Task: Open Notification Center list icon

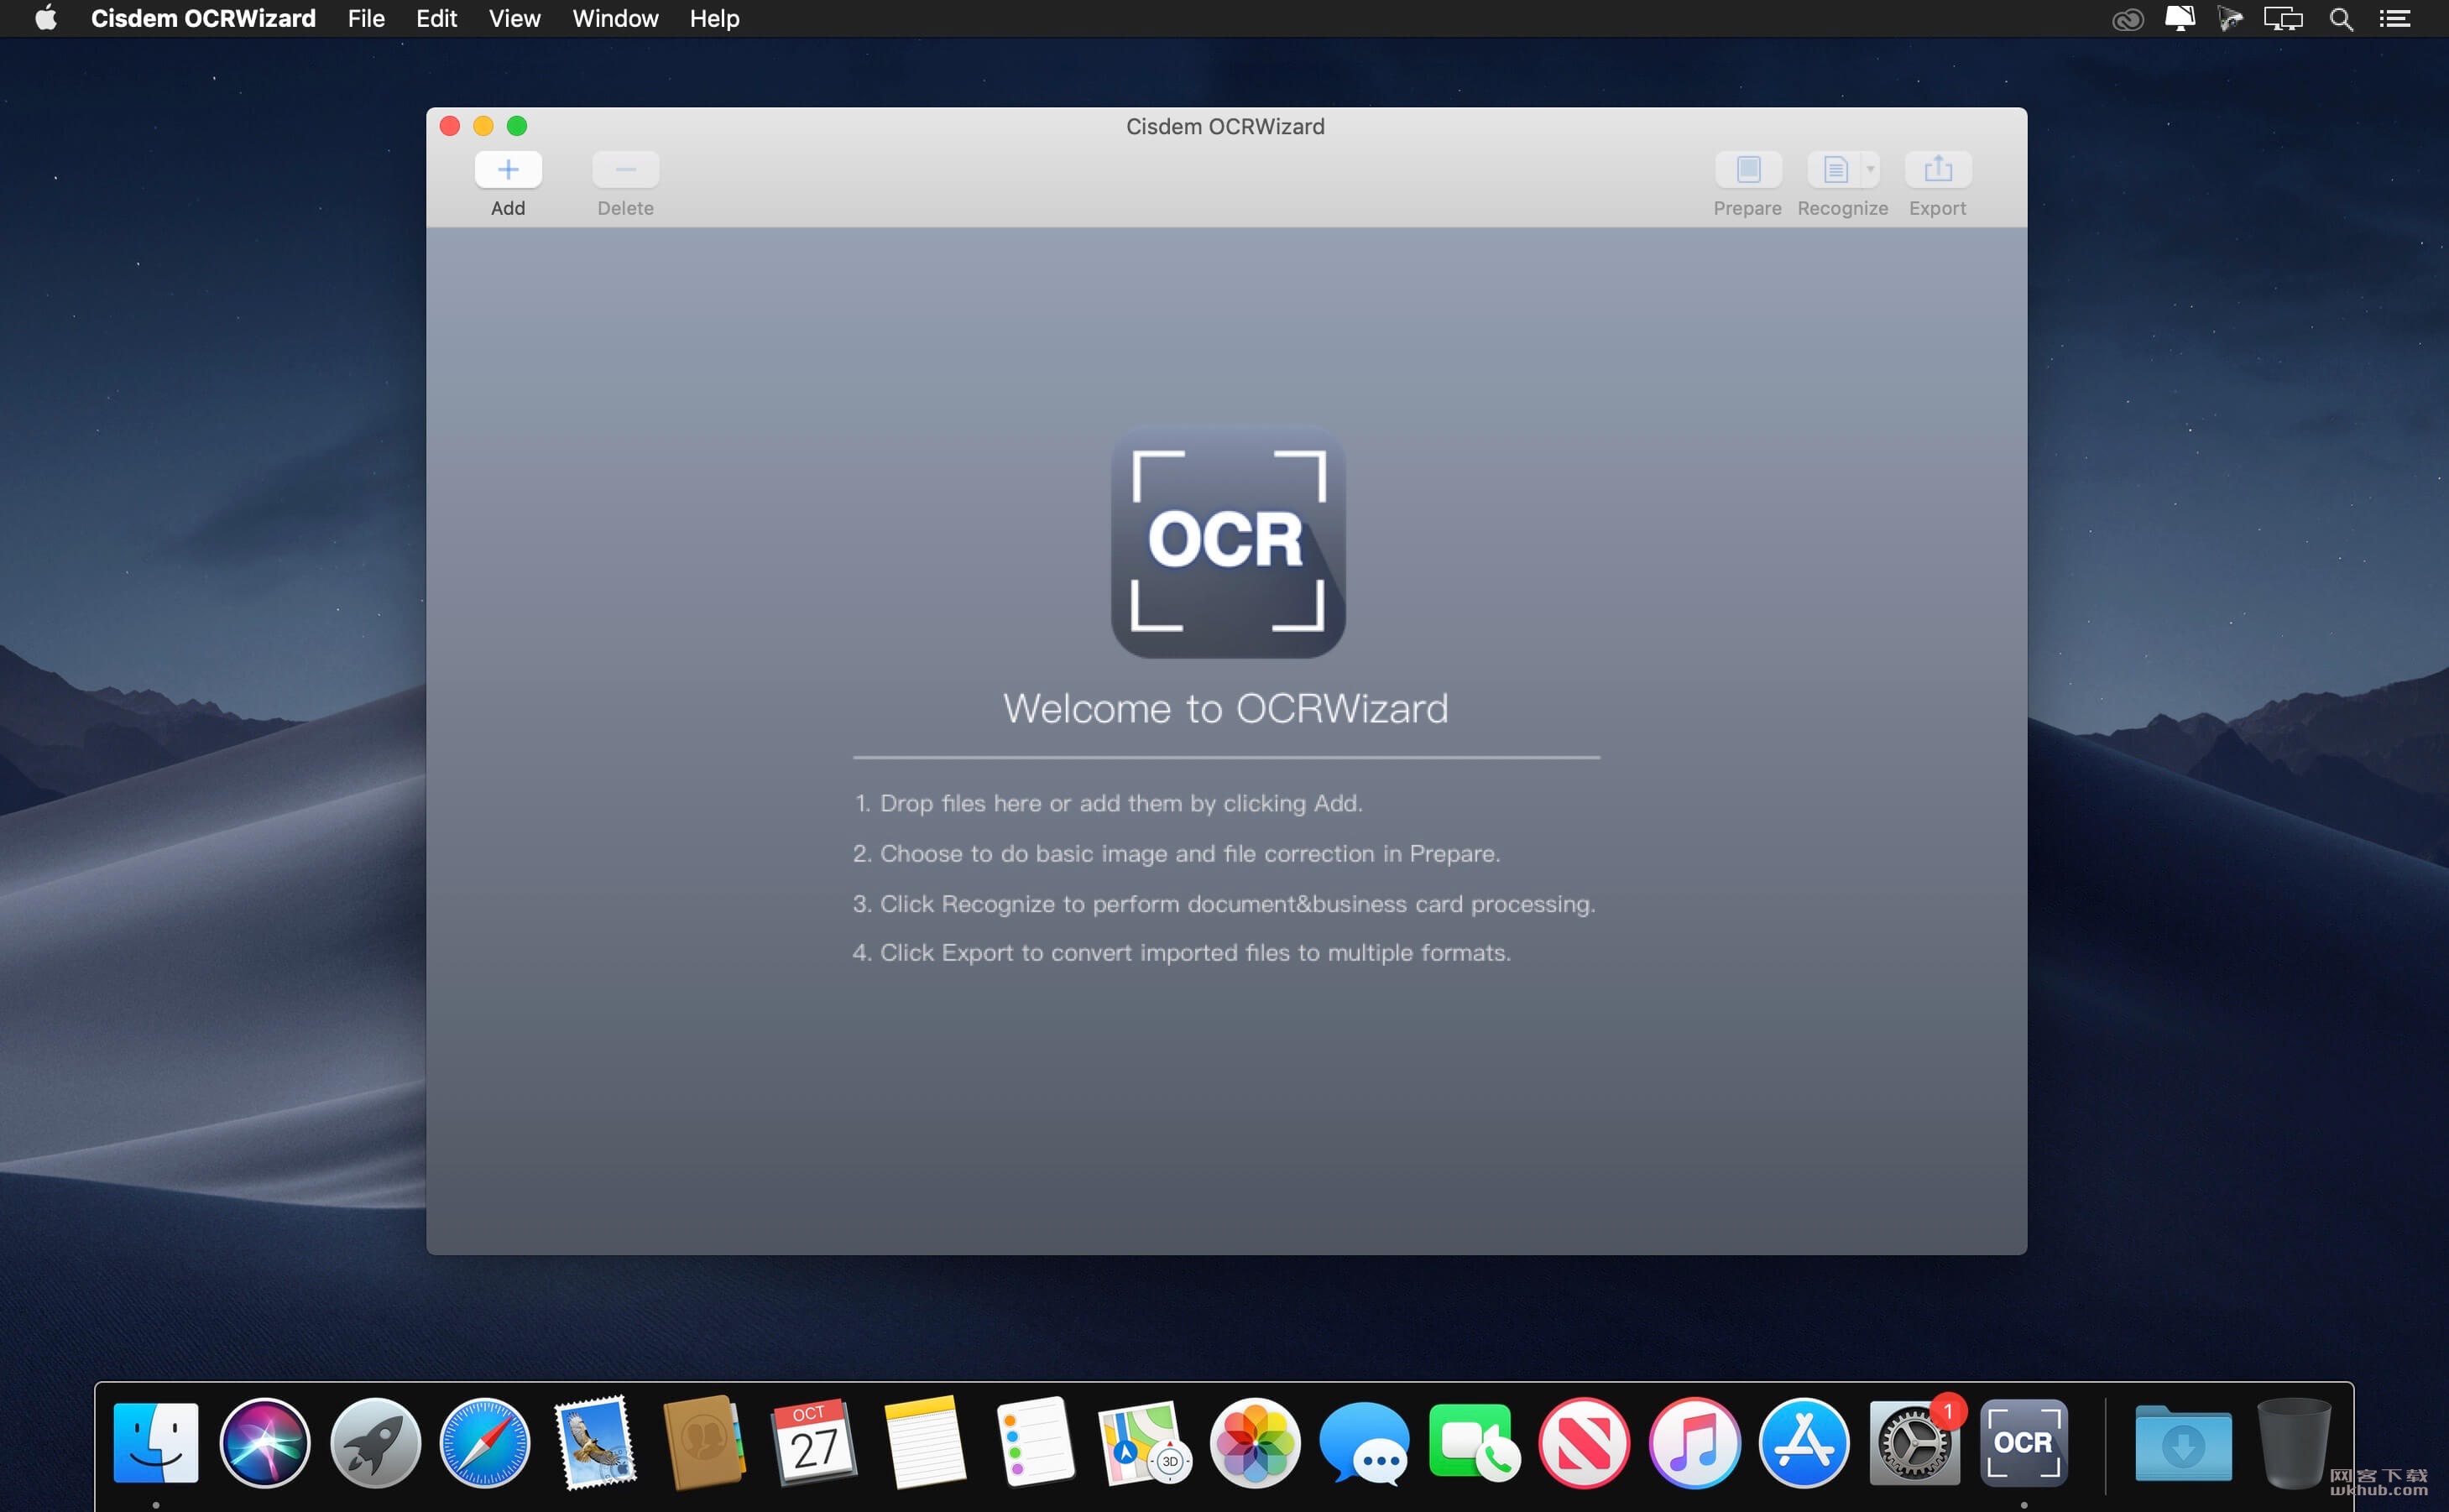Action: [2394, 19]
